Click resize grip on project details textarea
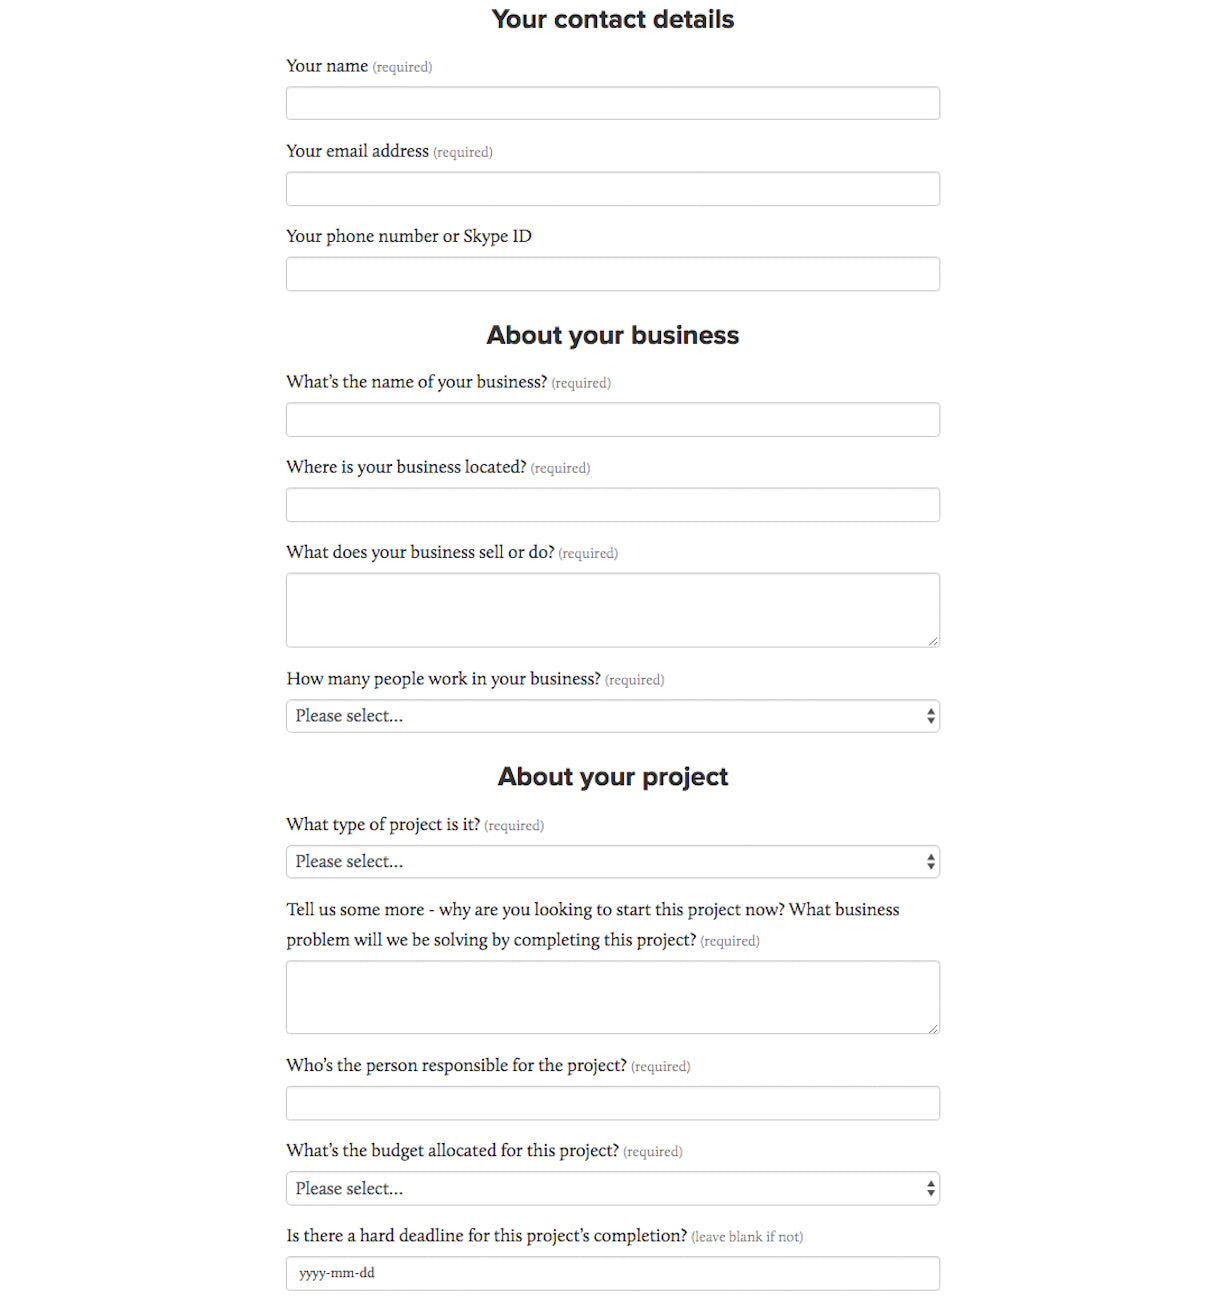This screenshot has height=1311, width=1215. tap(933, 1028)
